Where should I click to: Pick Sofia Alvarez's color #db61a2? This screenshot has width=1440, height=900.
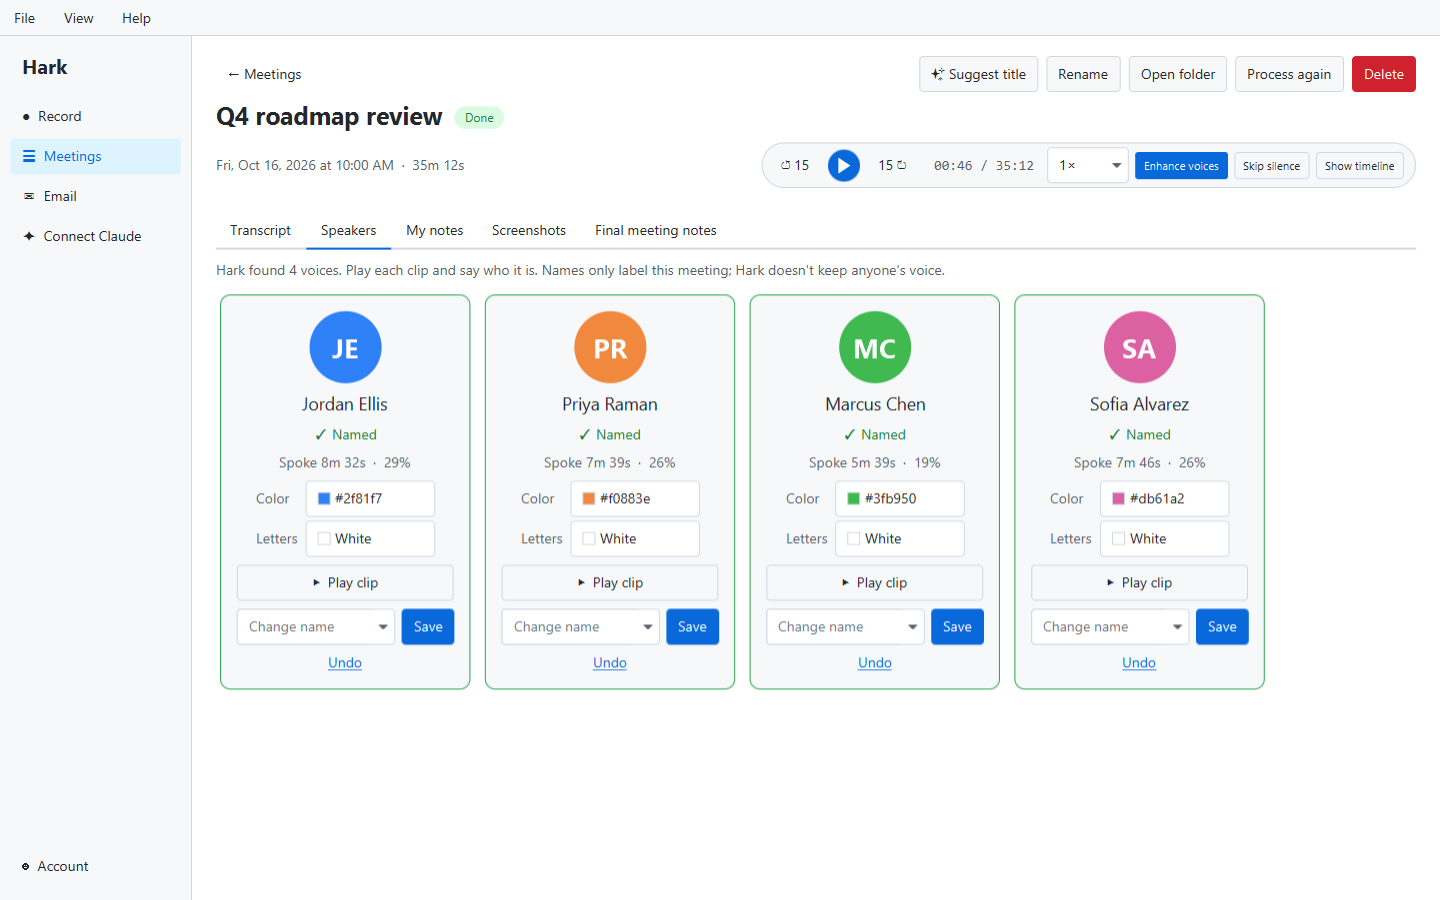[x=1165, y=499]
